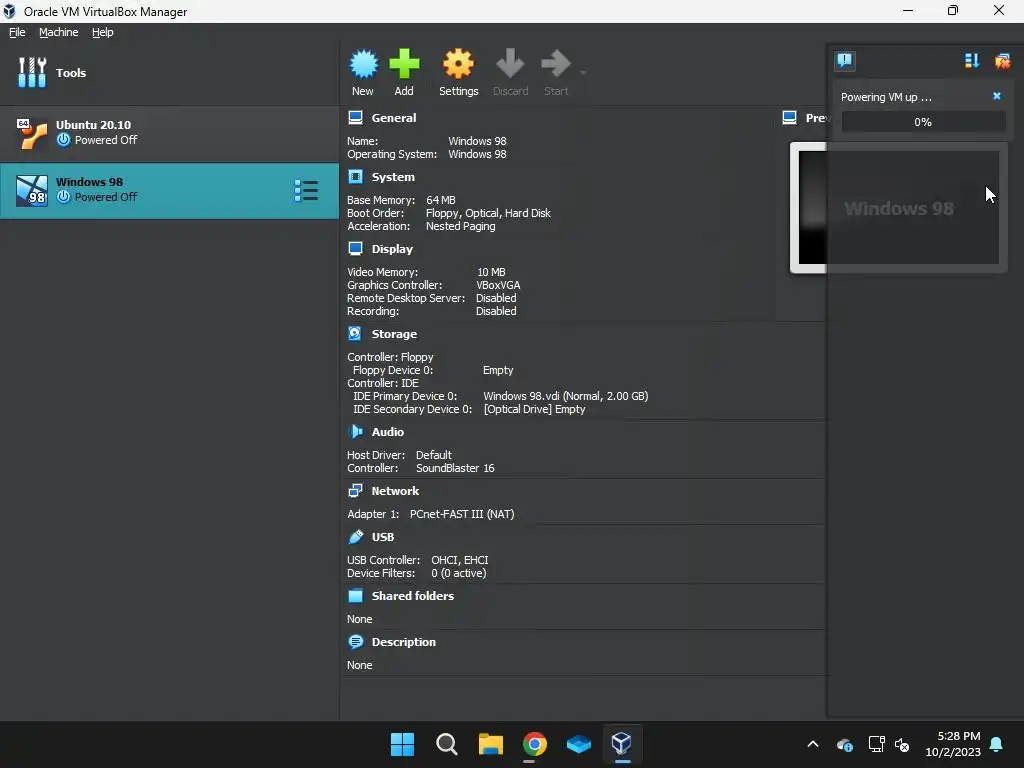Click the VirtualBox cube taskbar icon
Image resolution: width=1024 pixels, height=768 pixels.
622,744
